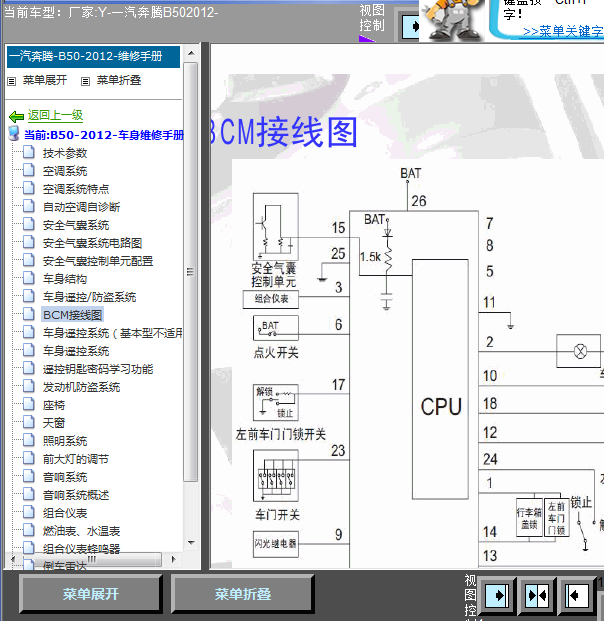Open 遥控钥匙密码学习功能 entry
Viewport: 604px width, 621px height.
click(98, 369)
